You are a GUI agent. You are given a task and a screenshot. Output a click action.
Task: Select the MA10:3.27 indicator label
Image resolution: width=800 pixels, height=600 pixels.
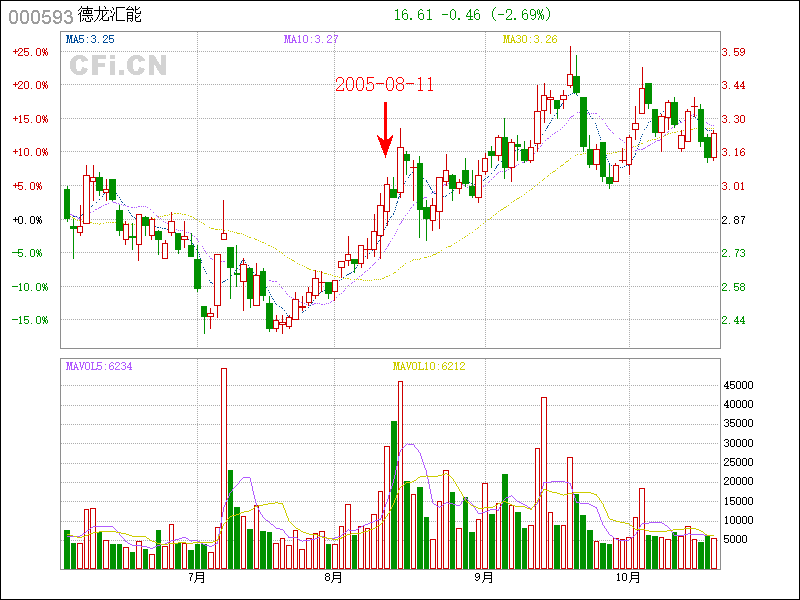[x=311, y=39]
